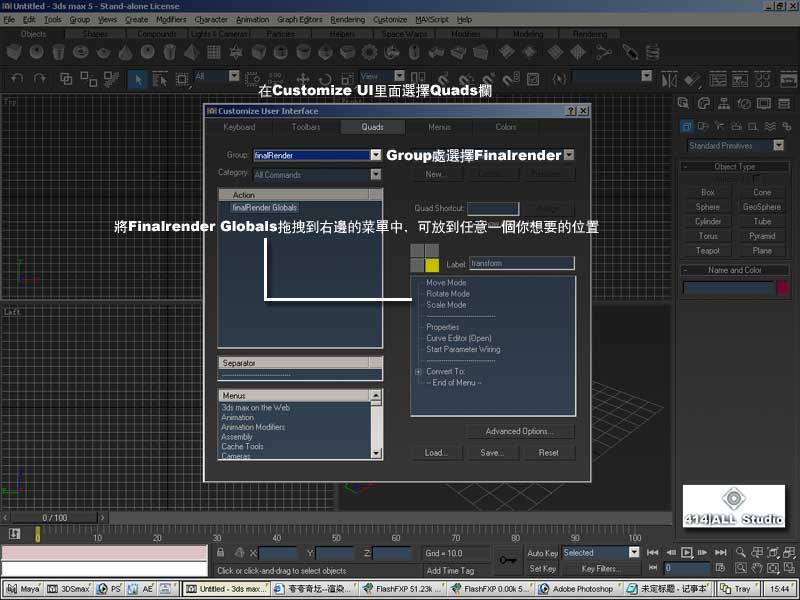Create a Box from Objects shelf

point(14,52)
